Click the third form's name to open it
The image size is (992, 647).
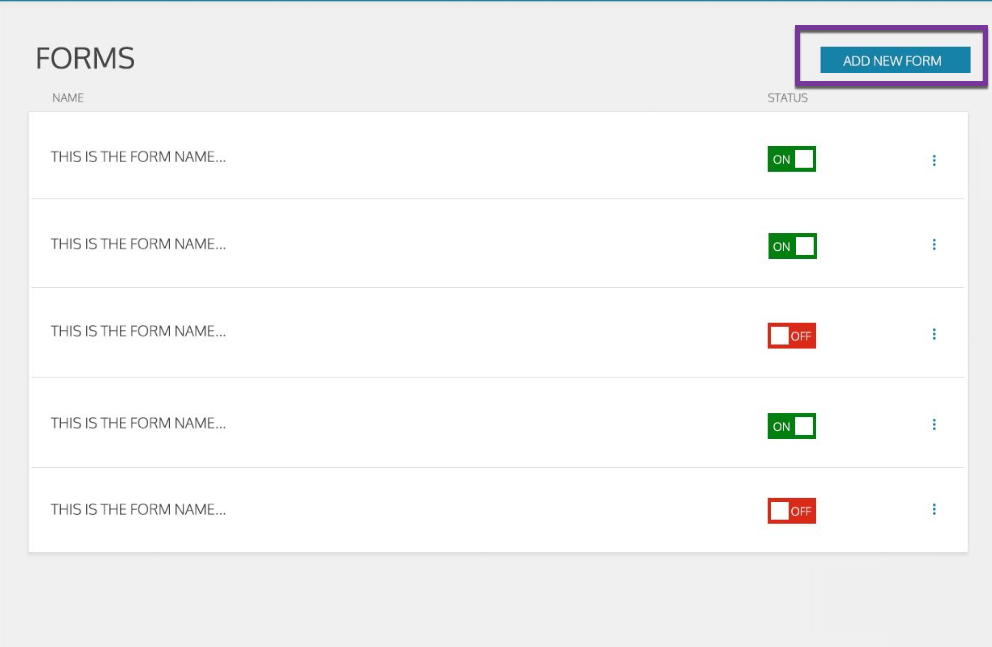[138, 331]
